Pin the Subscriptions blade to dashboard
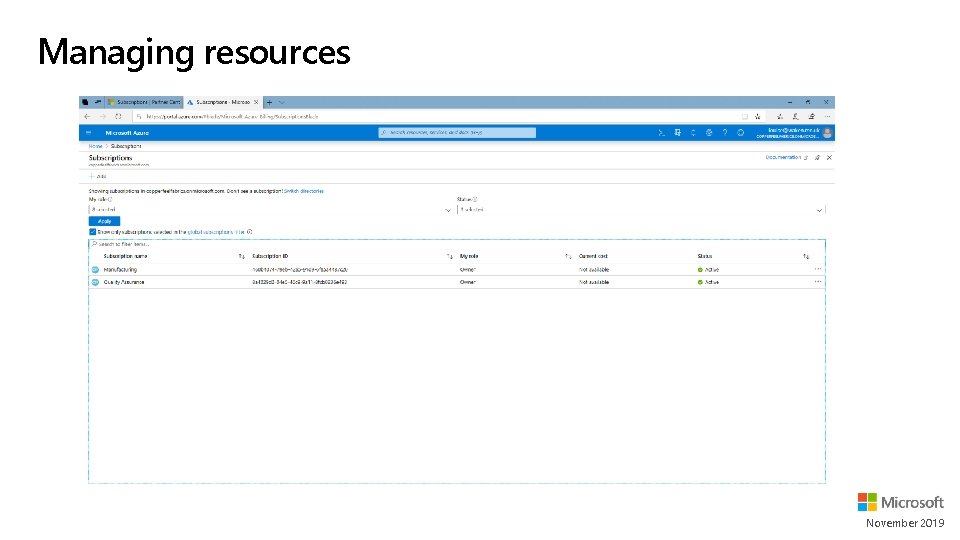This screenshot has height=540, width=960. coord(817,158)
